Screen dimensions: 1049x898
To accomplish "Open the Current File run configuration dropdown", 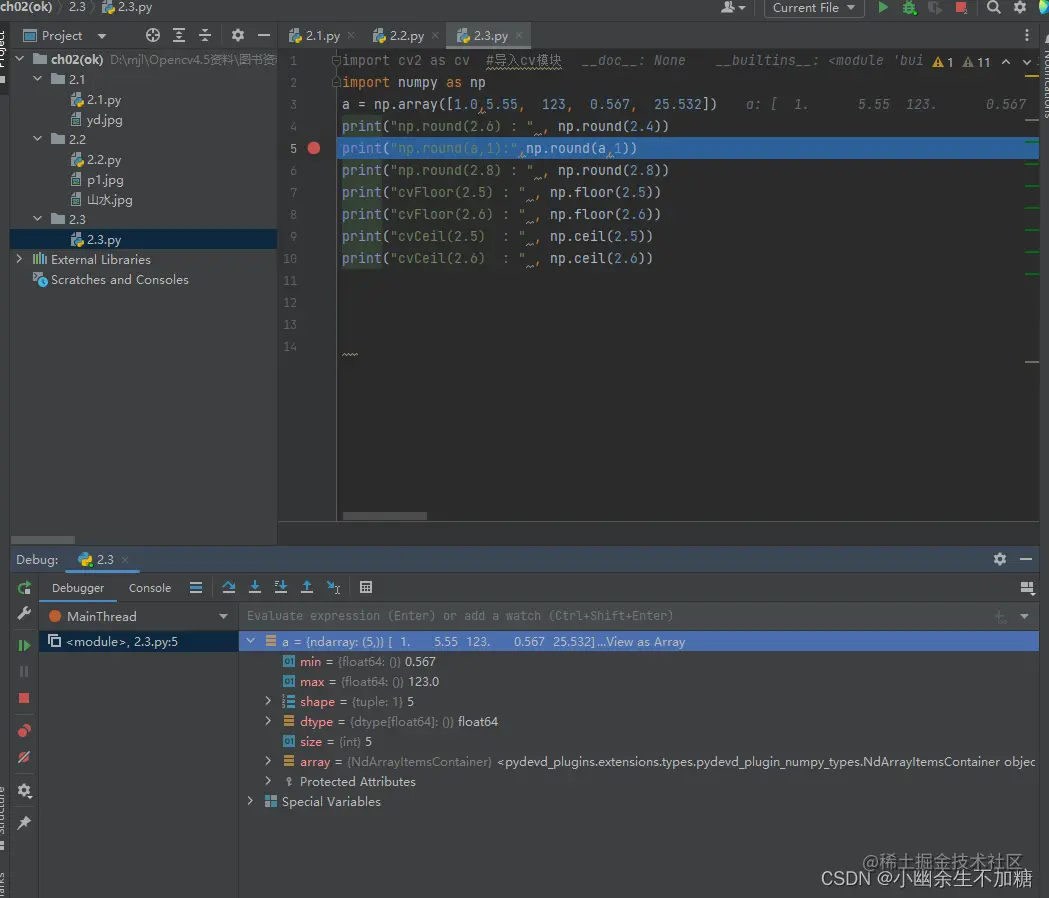I will (x=814, y=7).
